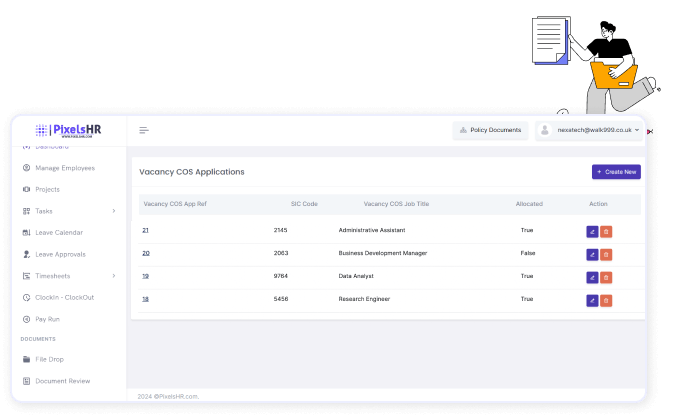Delete the Research Engineer application
This screenshot has height=417, width=686.
coord(606,300)
